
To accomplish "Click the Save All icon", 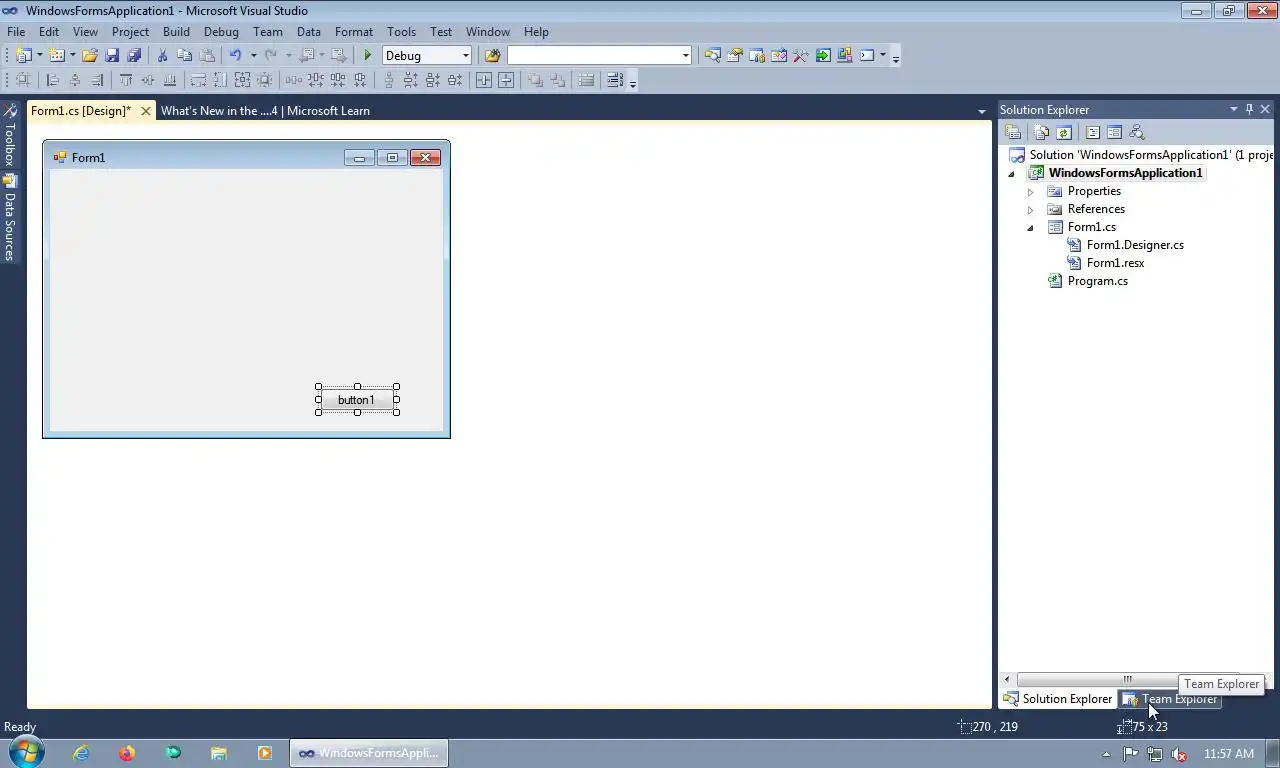I will pos(134,56).
